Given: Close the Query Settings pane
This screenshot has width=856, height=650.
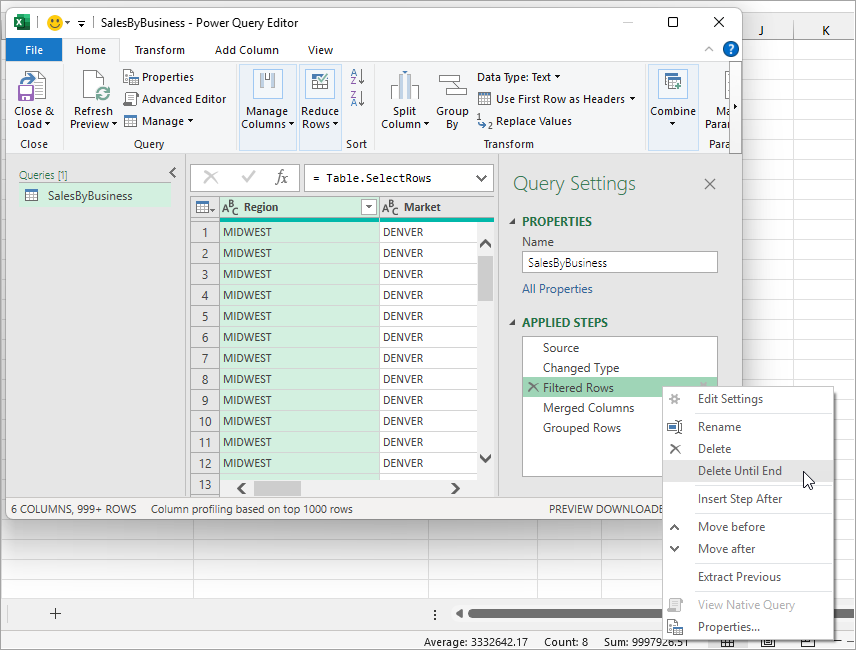Looking at the screenshot, I should click(x=710, y=184).
